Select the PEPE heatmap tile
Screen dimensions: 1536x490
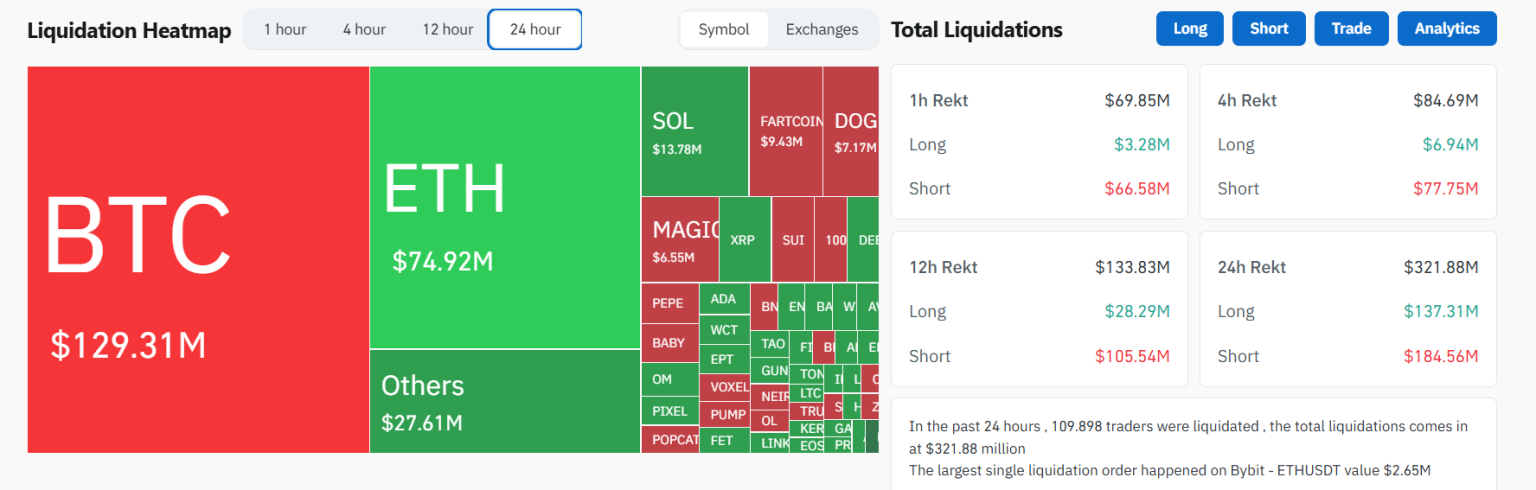coord(669,303)
